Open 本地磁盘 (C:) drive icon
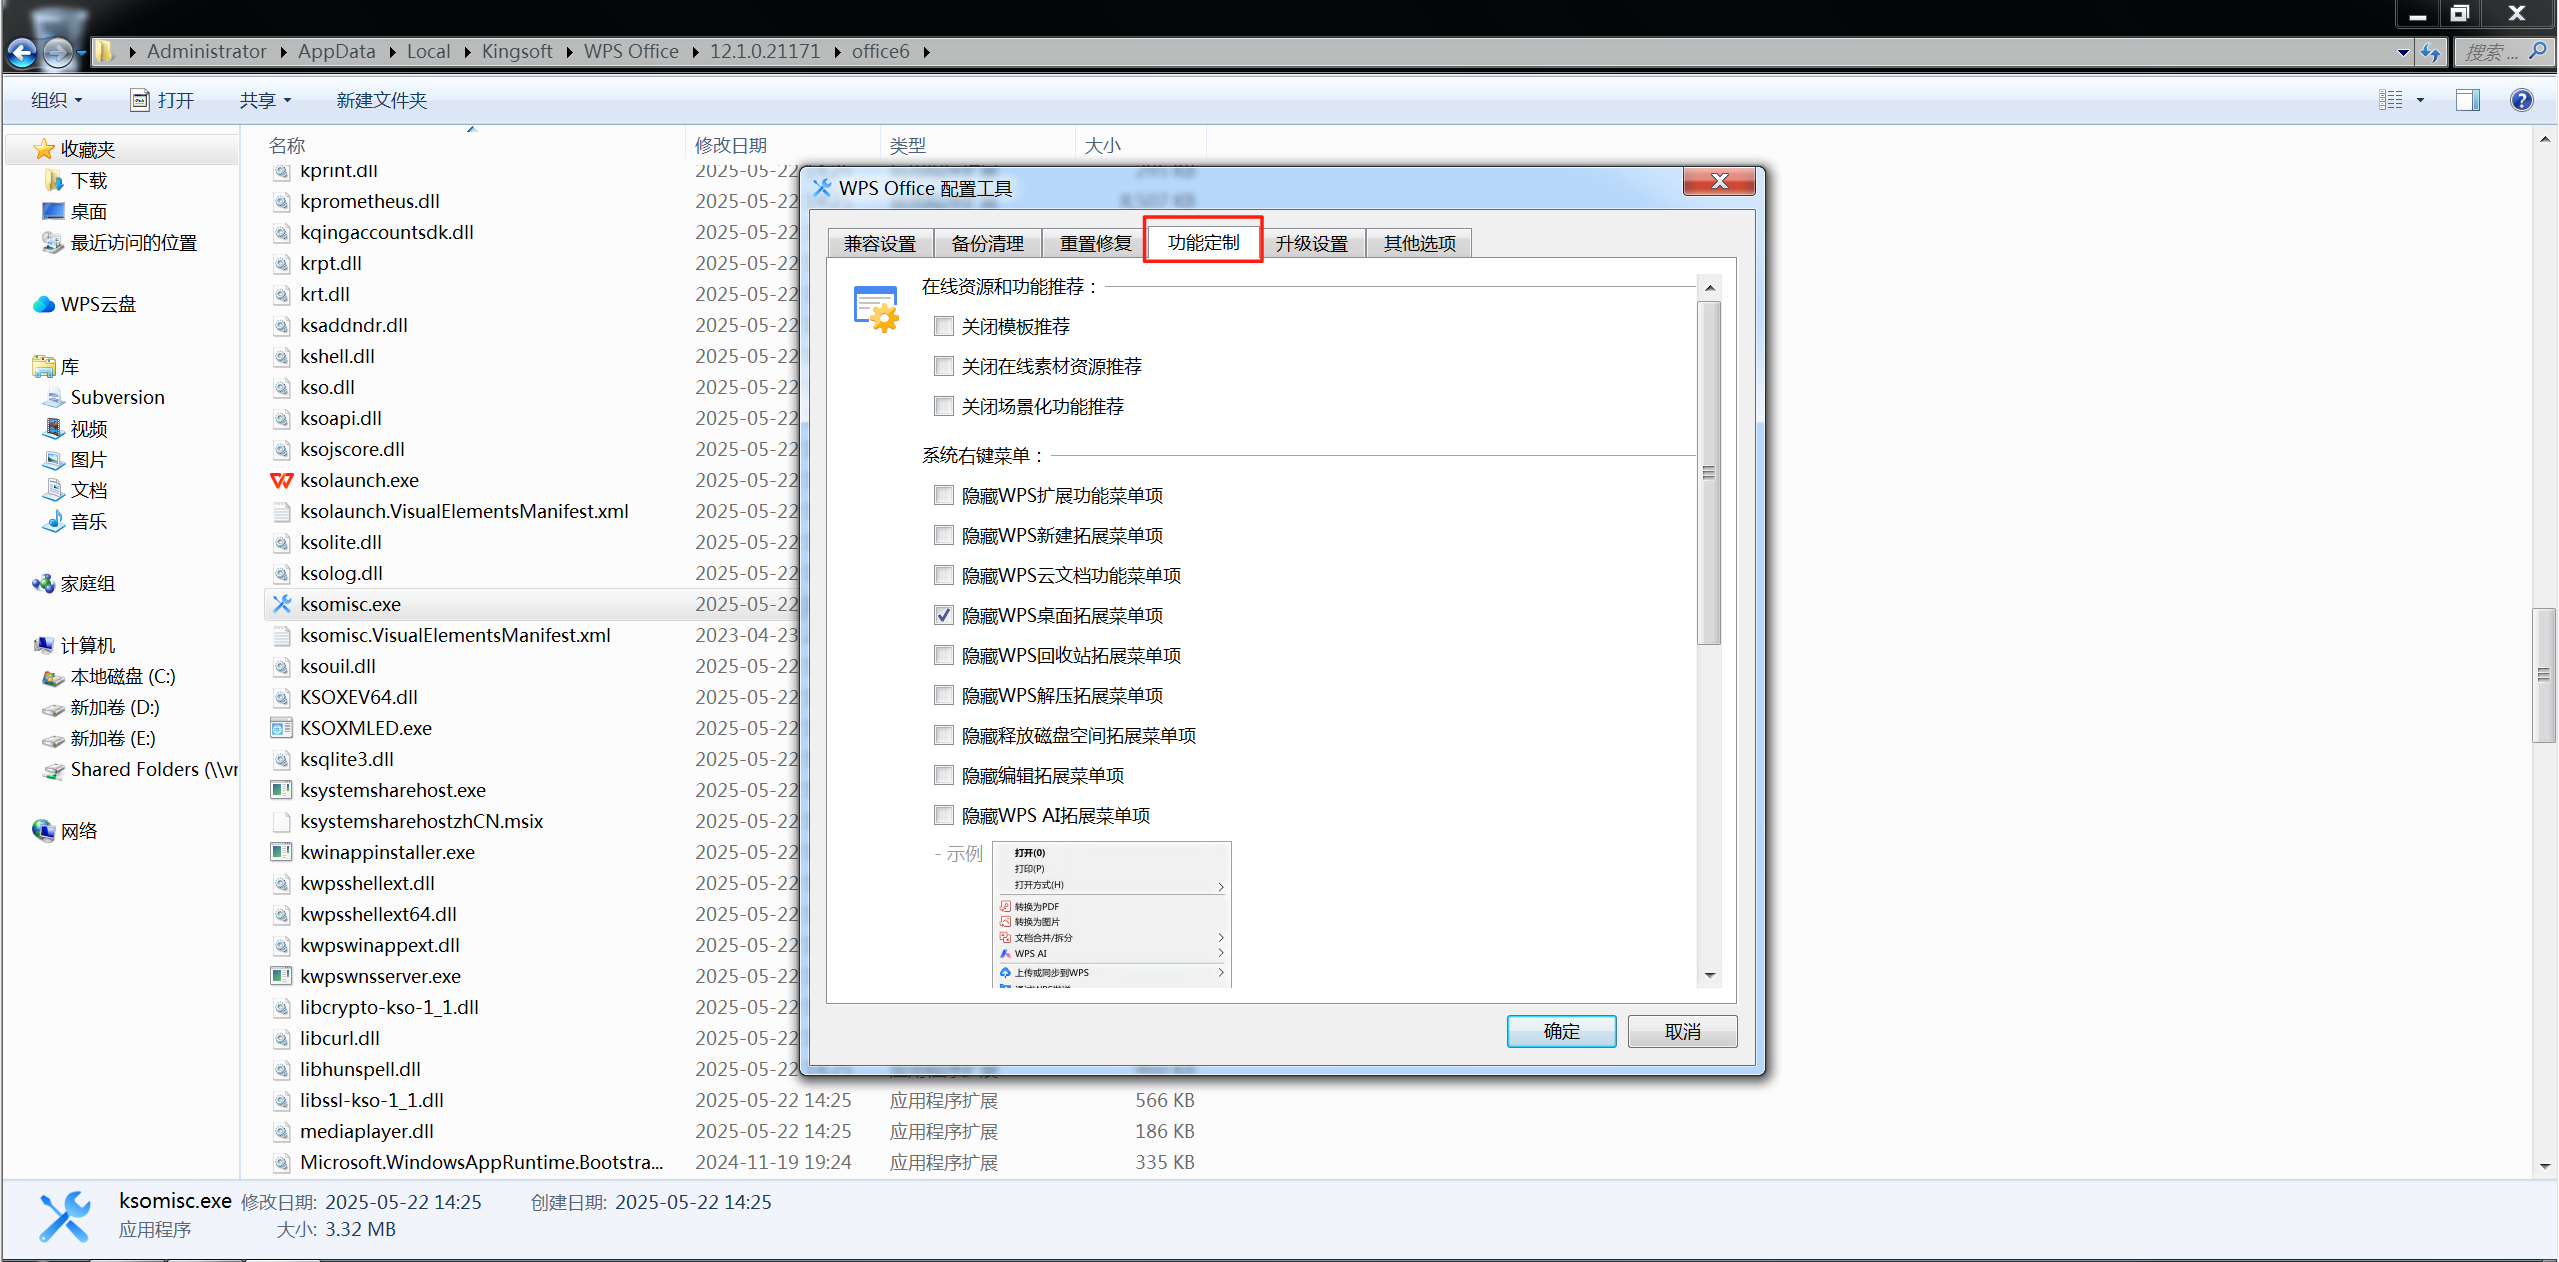The width and height of the screenshot is (2559, 1262). 54,677
